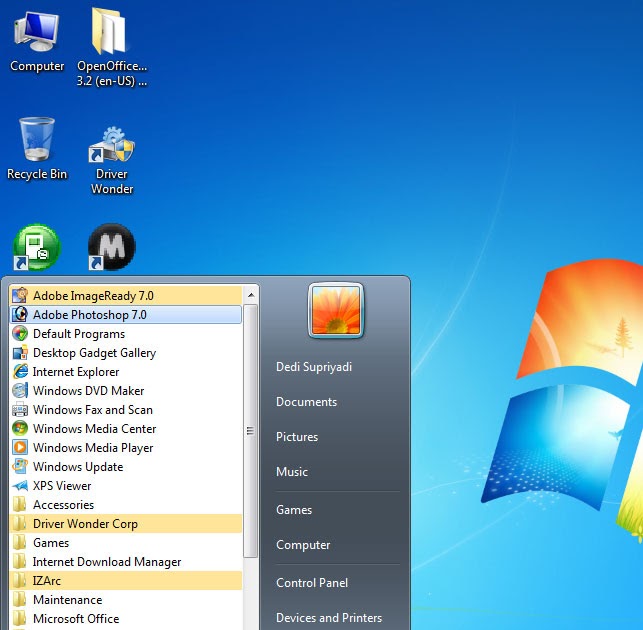Click the black M shortcut icon on desktop
The image size is (643, 630).
112,247
